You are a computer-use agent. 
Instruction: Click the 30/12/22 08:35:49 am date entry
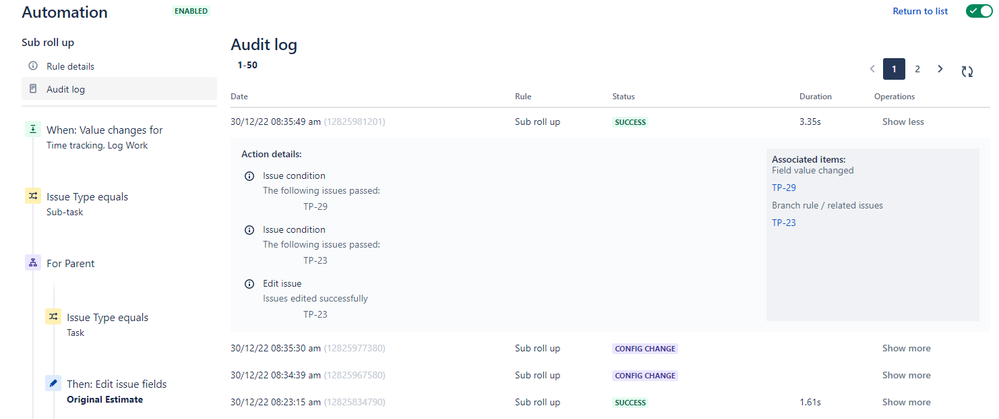pyautogui.click(x=275, y=122)
